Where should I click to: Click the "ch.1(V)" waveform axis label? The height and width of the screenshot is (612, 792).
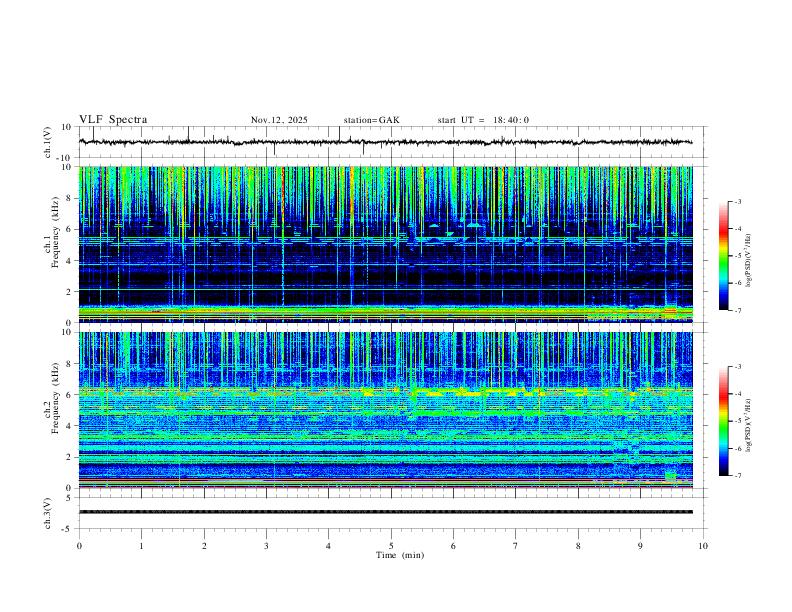[x=48, y=142]
